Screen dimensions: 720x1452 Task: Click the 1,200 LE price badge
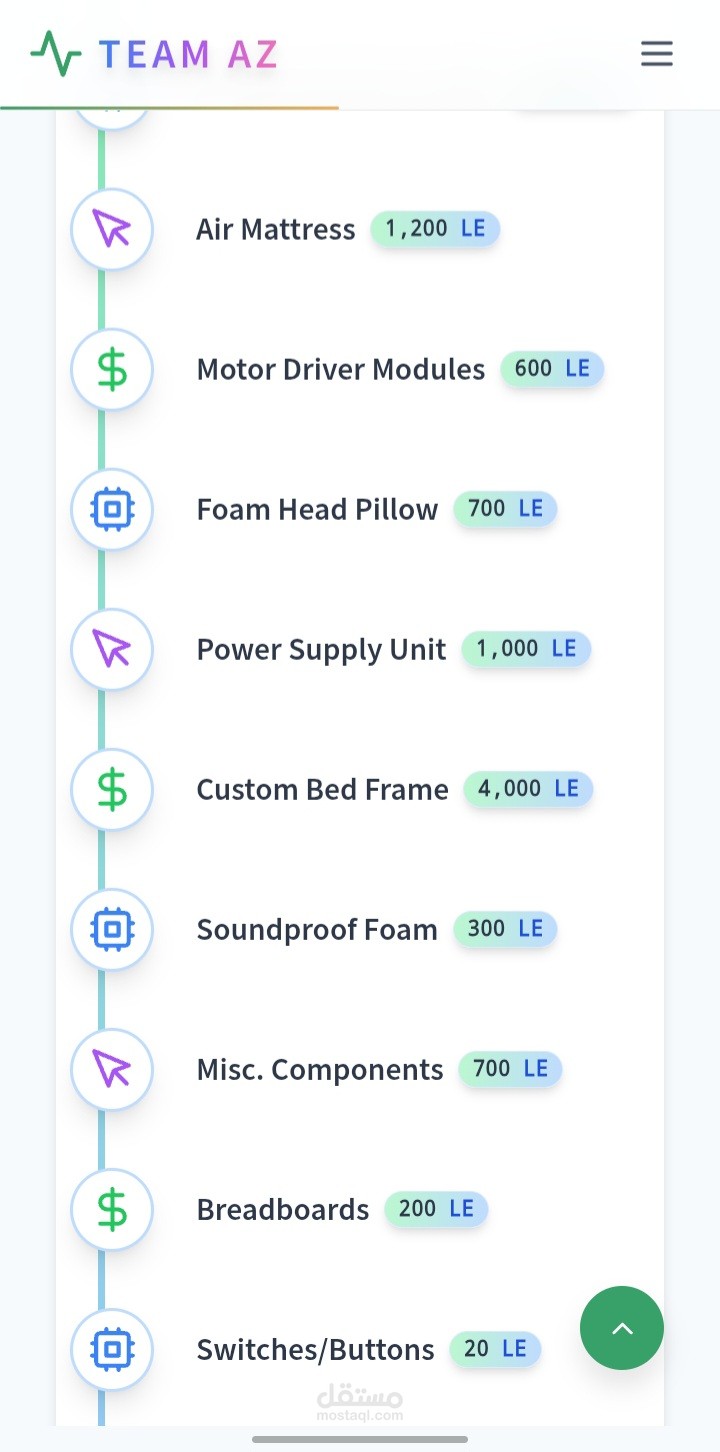point(435,229)
